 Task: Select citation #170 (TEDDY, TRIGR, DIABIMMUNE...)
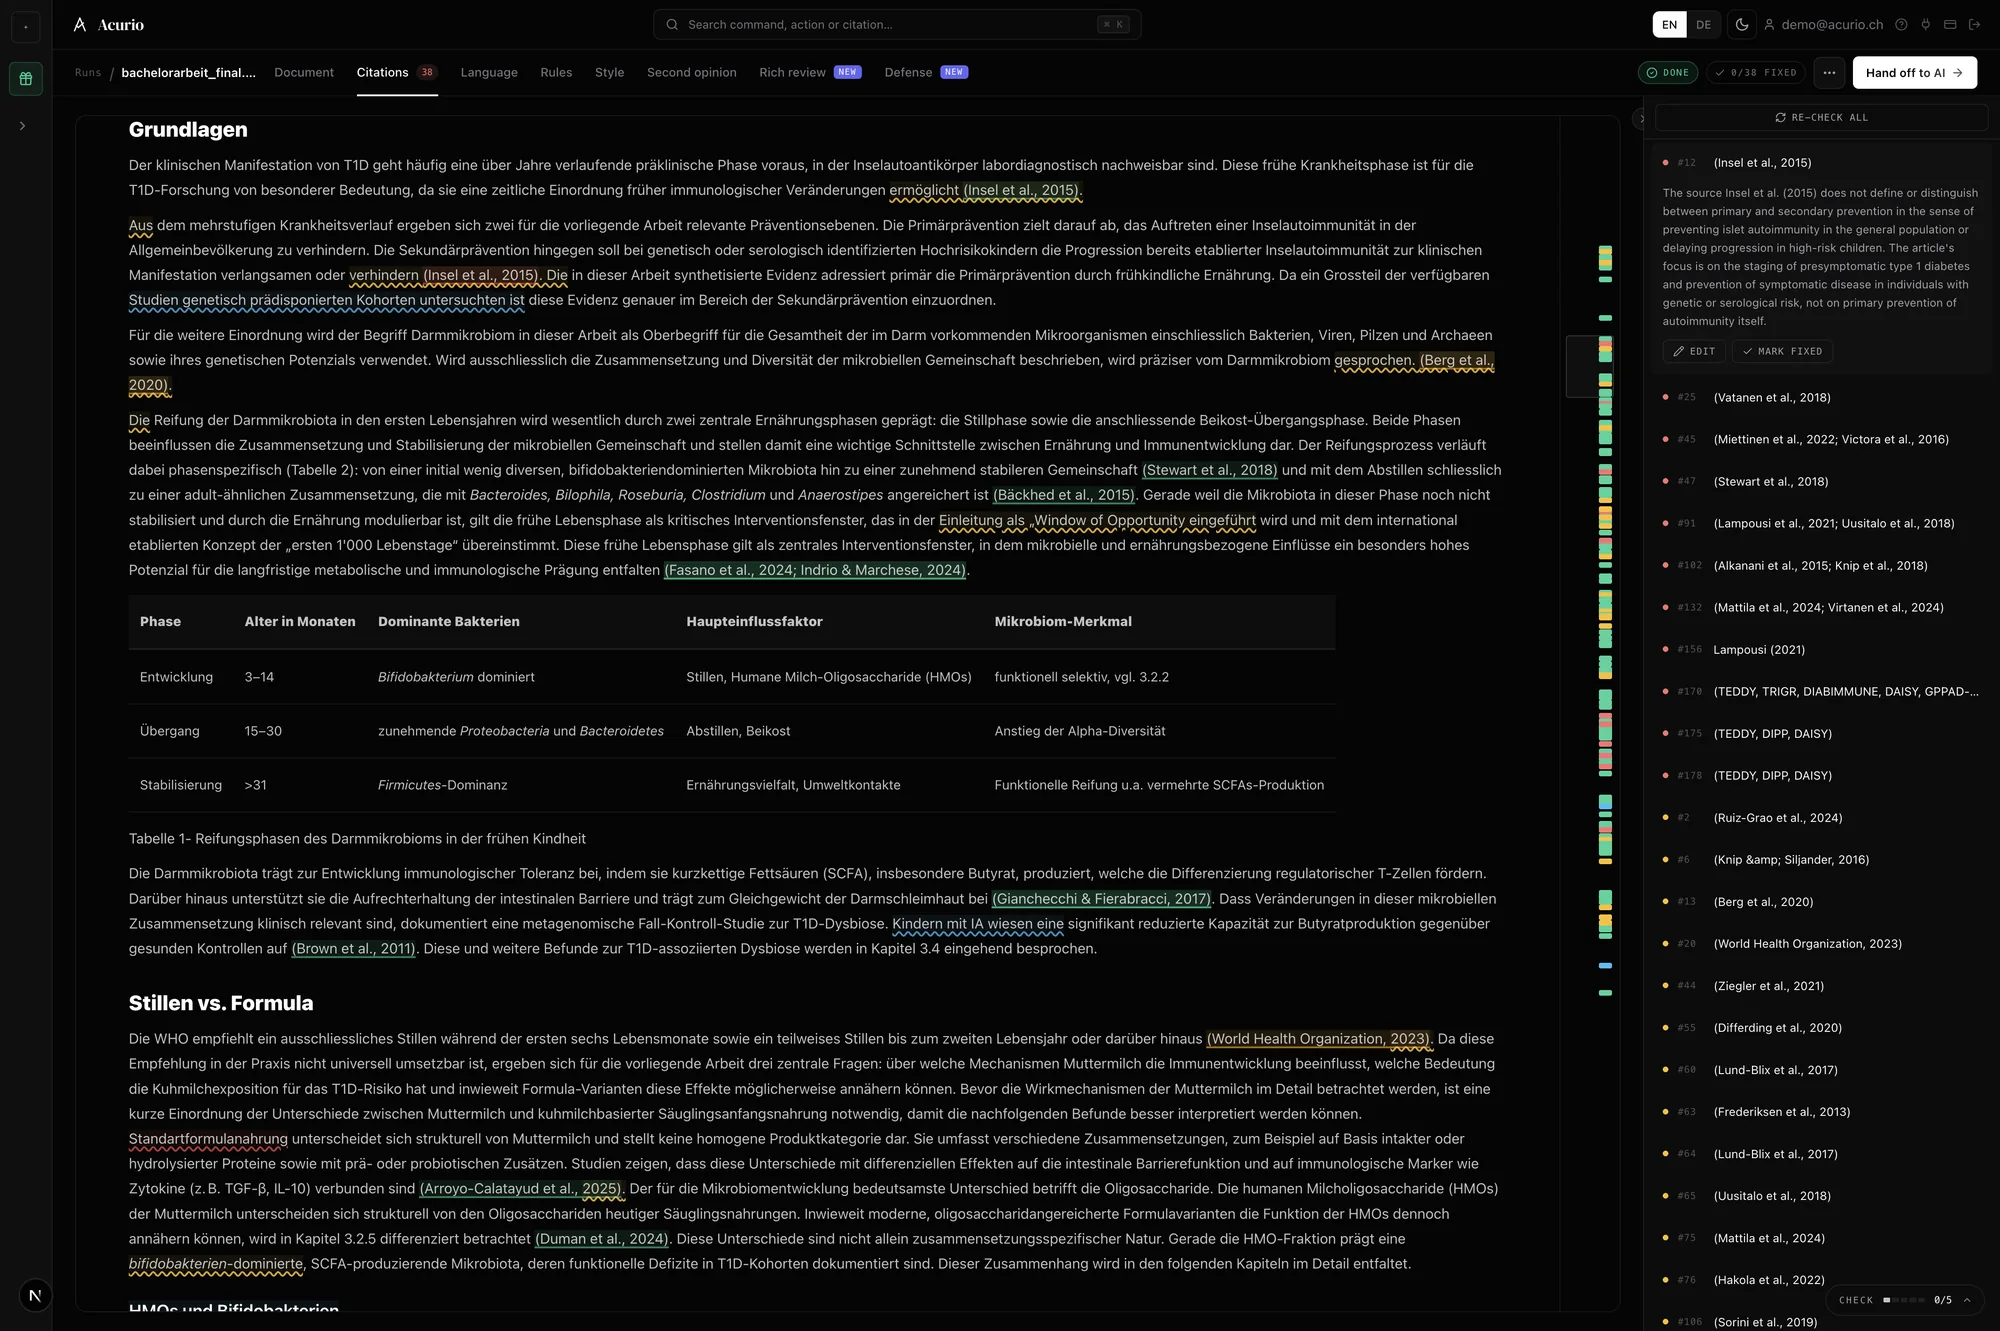tap(1818, 692)
